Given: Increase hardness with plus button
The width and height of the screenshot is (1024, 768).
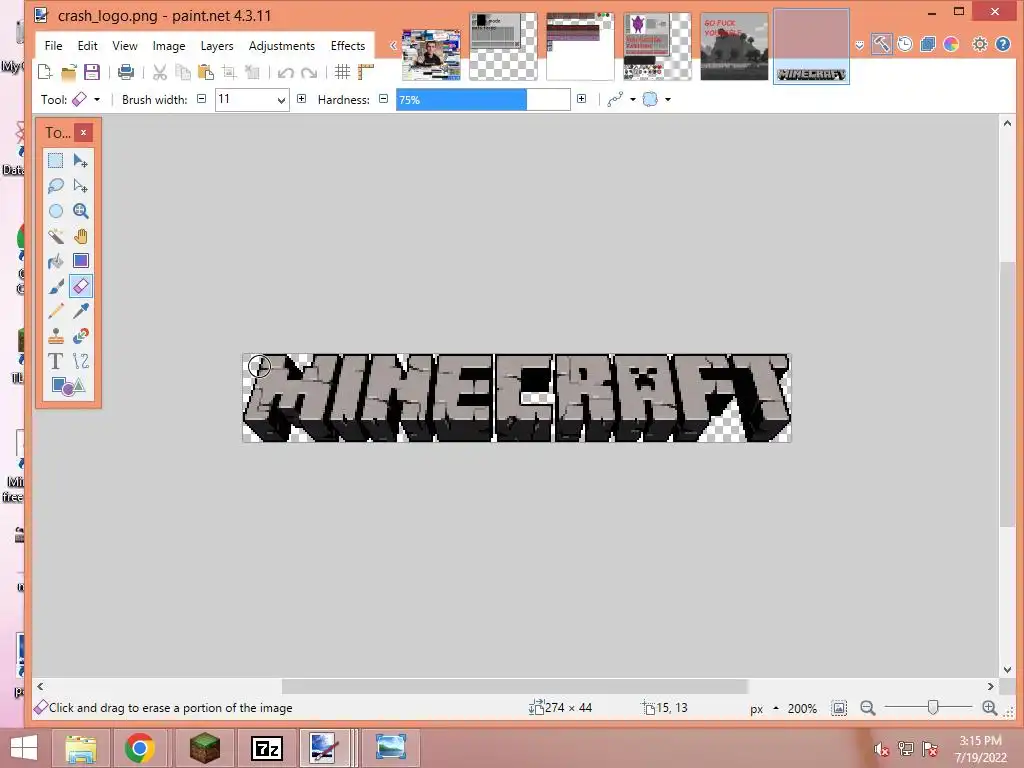Looking at the screenshot, I should 581,99.
